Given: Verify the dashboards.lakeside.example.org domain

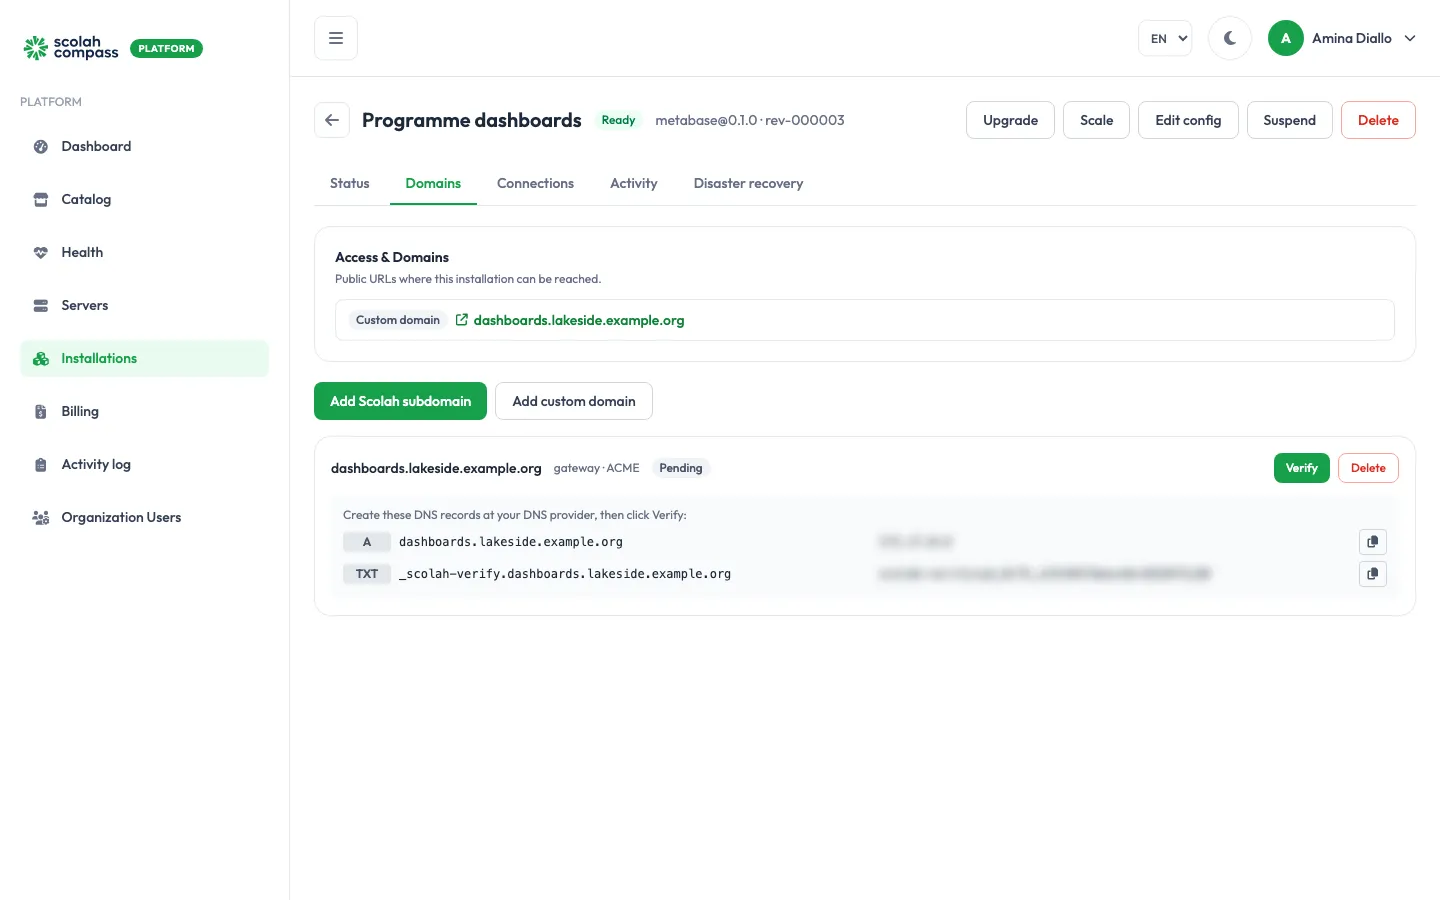Looking at the screenshot, I should (1302, 468).
